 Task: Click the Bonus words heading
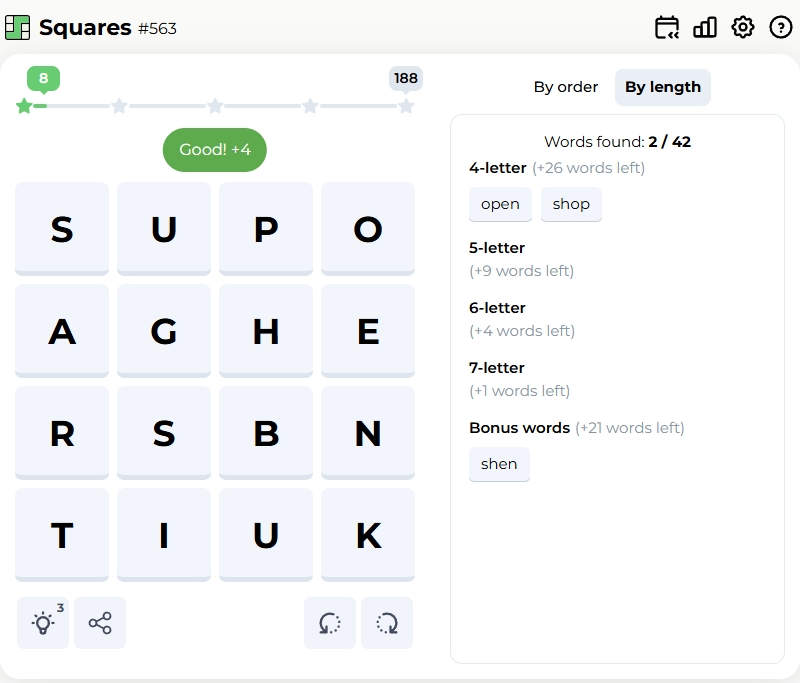(519, 428)
